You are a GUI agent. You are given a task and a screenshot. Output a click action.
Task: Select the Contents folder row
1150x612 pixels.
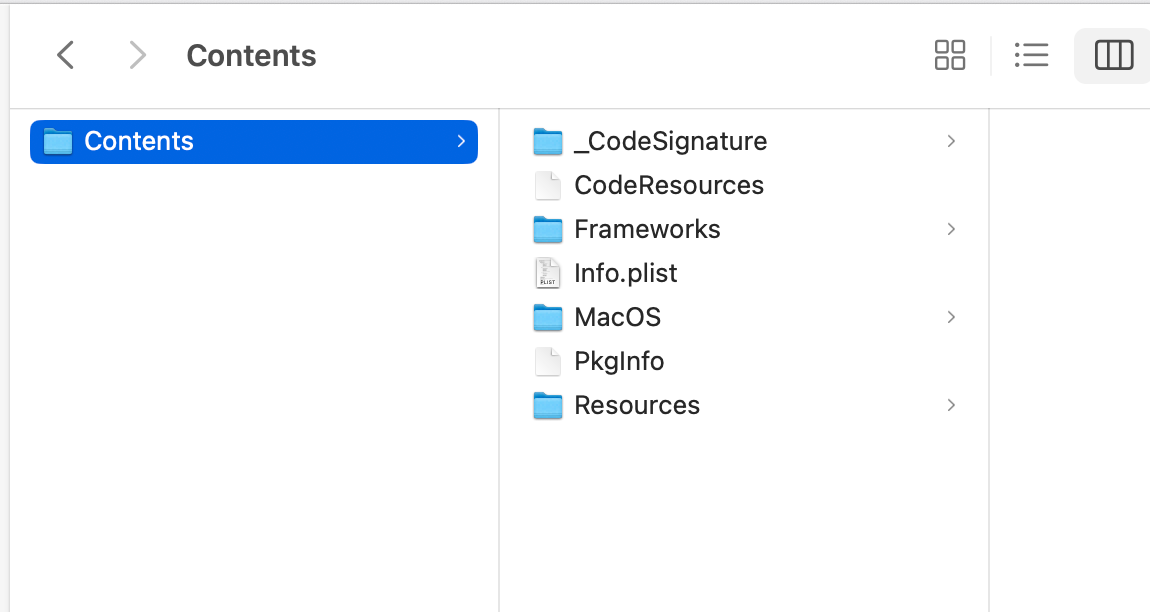[x=254, y=142]
